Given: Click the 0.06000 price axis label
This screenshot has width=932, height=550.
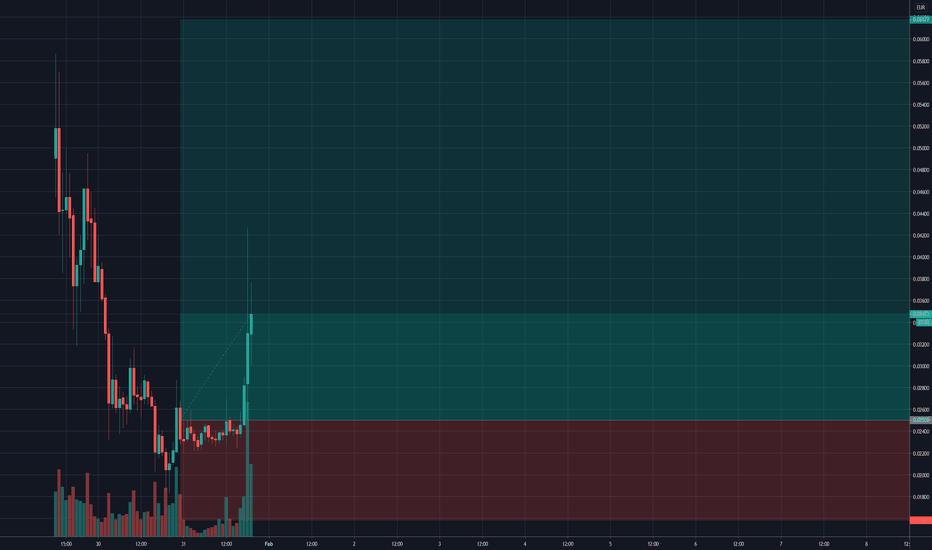Looking at the screenshot, I should [x=921, y=39].
